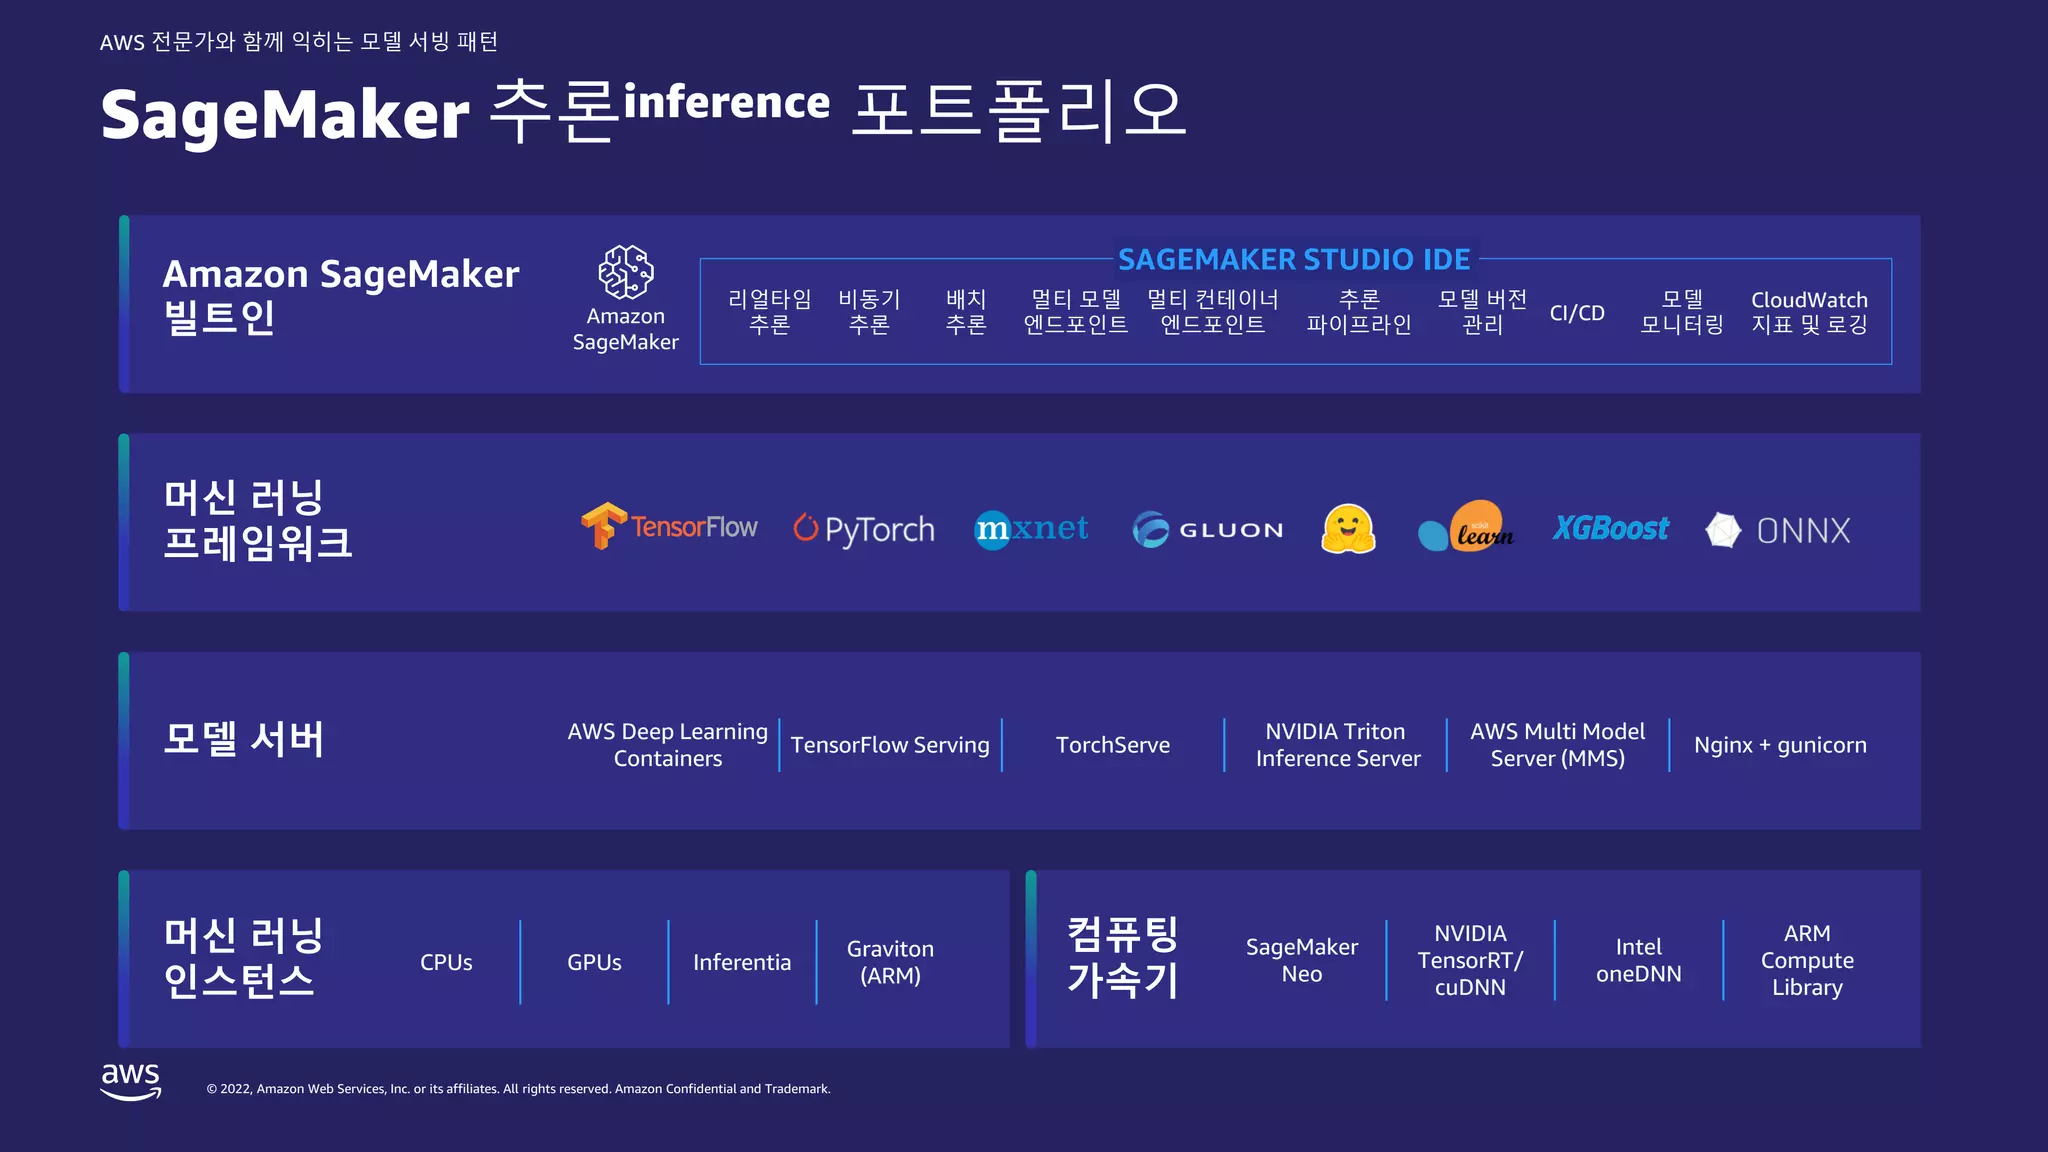Select 멀티 모델 엔드포인트 label

[x=1076, y=312]
